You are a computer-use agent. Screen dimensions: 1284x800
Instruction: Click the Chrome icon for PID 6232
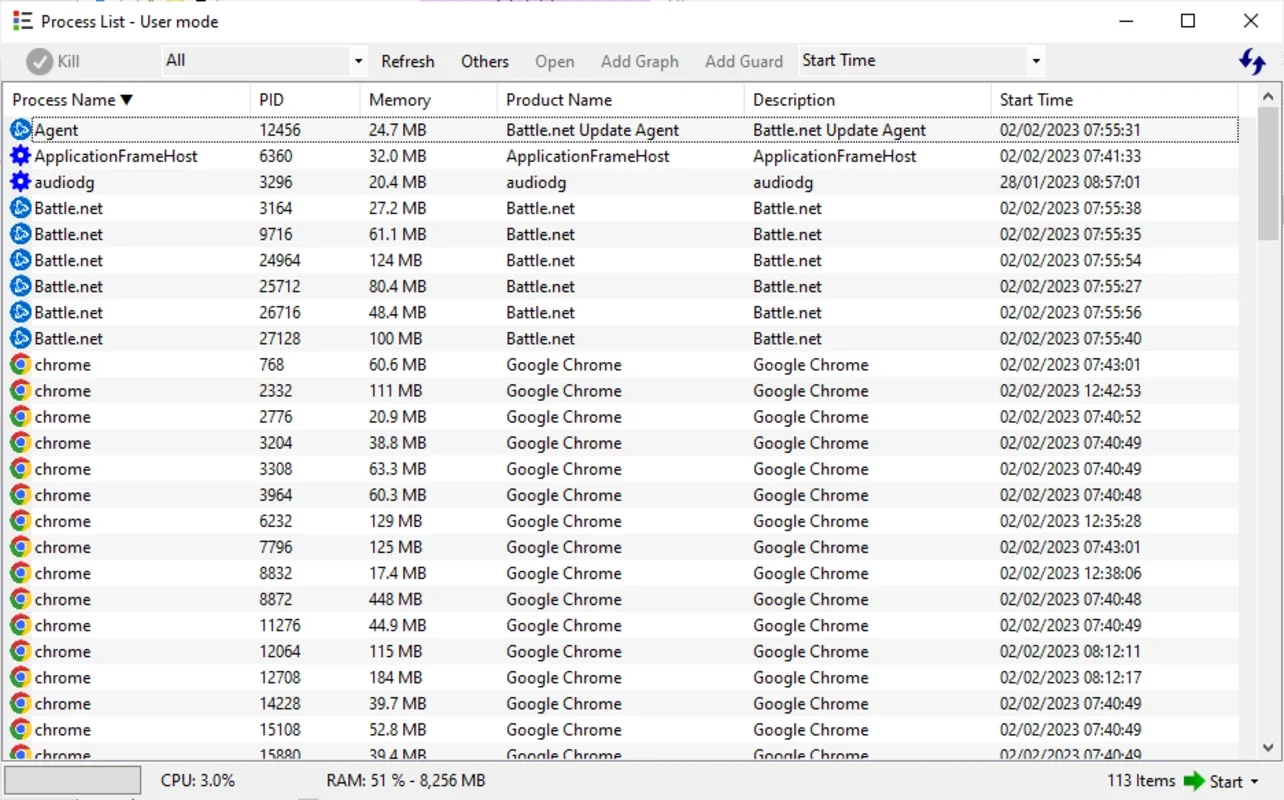[21, 520]
